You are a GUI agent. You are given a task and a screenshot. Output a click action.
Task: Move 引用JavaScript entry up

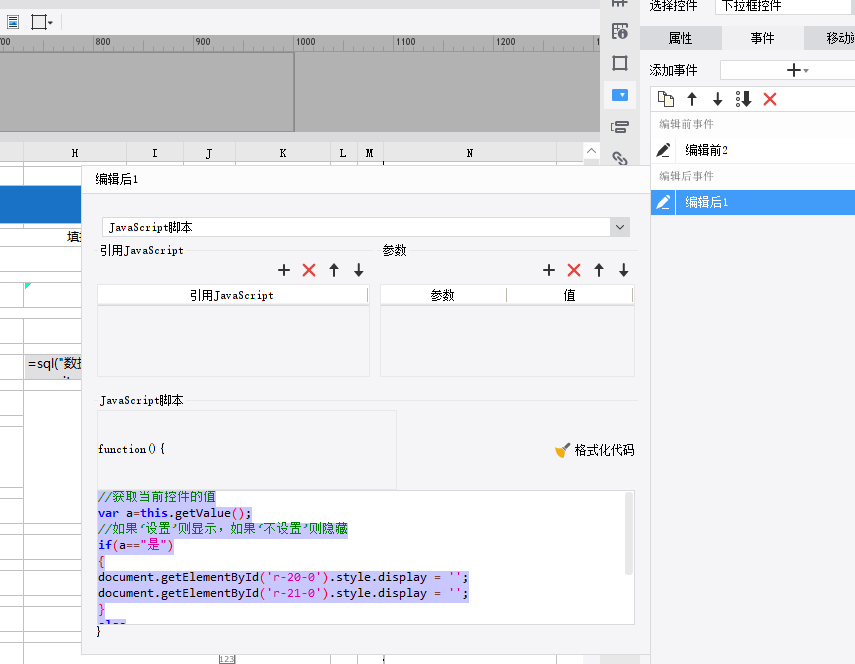pos(334,270)
